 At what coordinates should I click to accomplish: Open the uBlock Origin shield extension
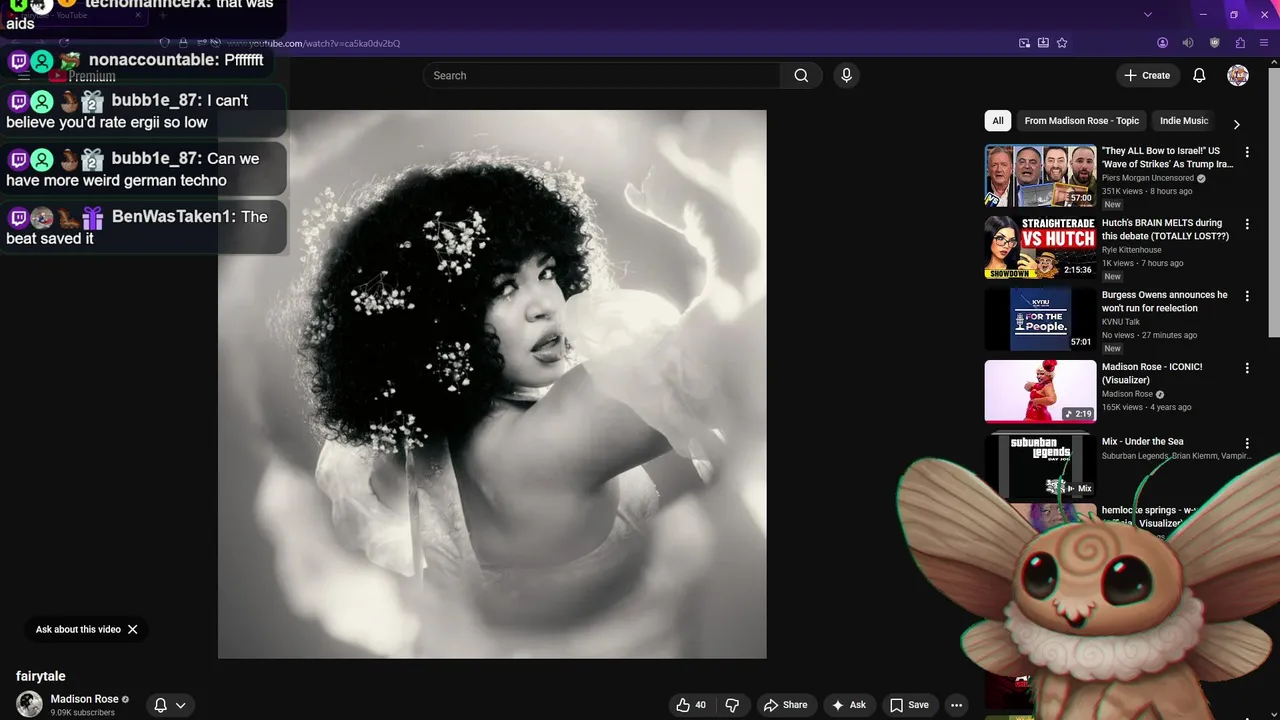point(1215,43)
